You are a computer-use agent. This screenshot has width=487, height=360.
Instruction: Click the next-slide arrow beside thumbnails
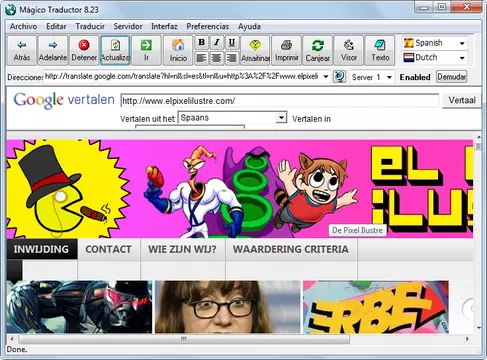pos(468,309)
